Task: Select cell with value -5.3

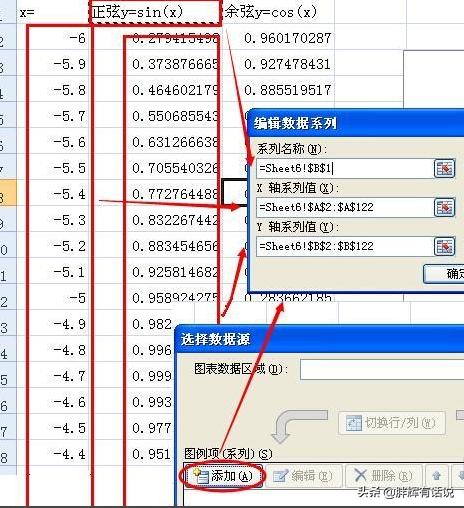Action: pyautogui.click(x=53, y=220)
